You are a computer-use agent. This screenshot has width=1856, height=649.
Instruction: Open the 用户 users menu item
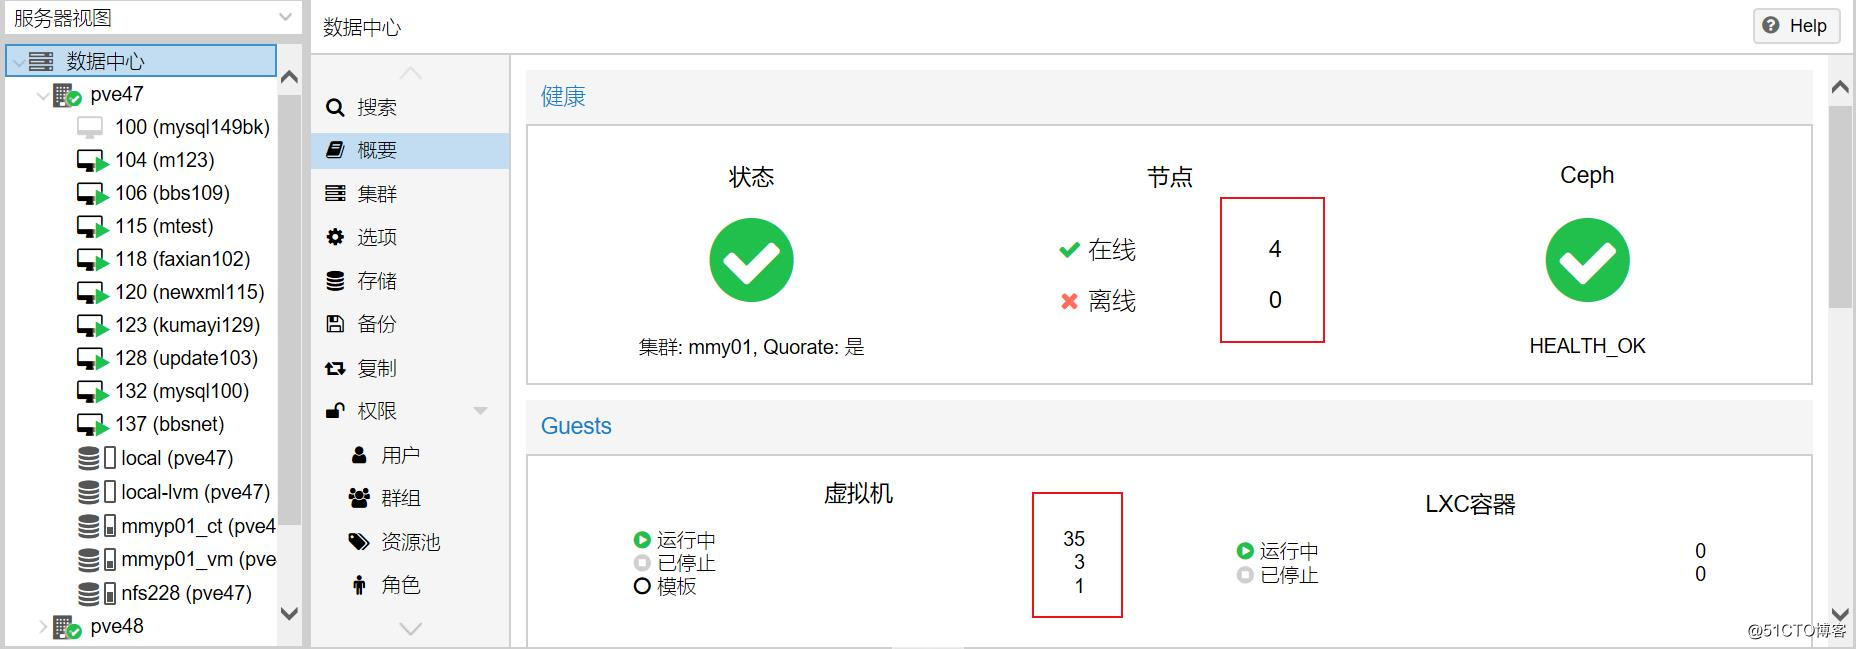click(x=400, y=455)
